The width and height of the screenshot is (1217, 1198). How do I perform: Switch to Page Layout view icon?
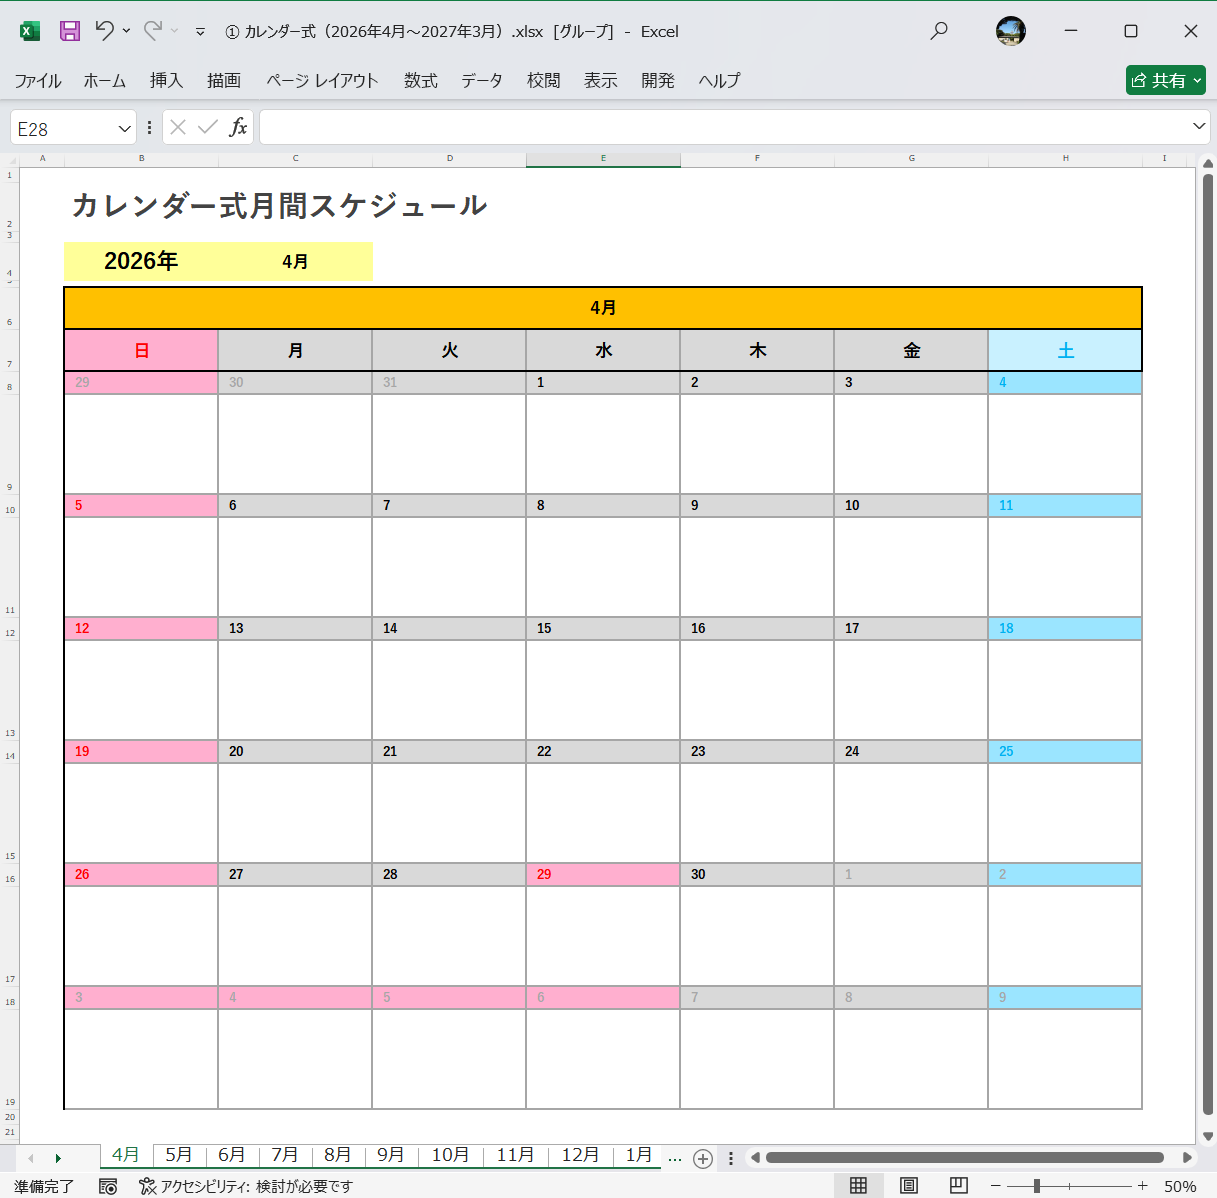[x=907, y=1184]
